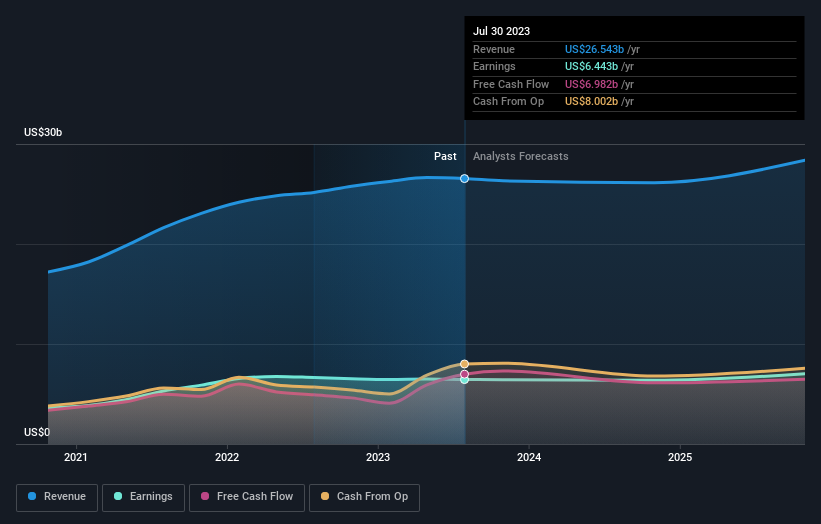Click the orange Cash From Op data point
This screenshot has height=524, width=821.
(x=464, y=364)
